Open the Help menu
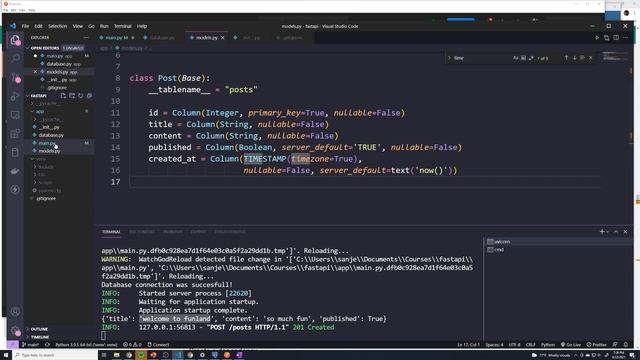Image resolution: width=640 pixels, height=360 pixels. point(142,26)
